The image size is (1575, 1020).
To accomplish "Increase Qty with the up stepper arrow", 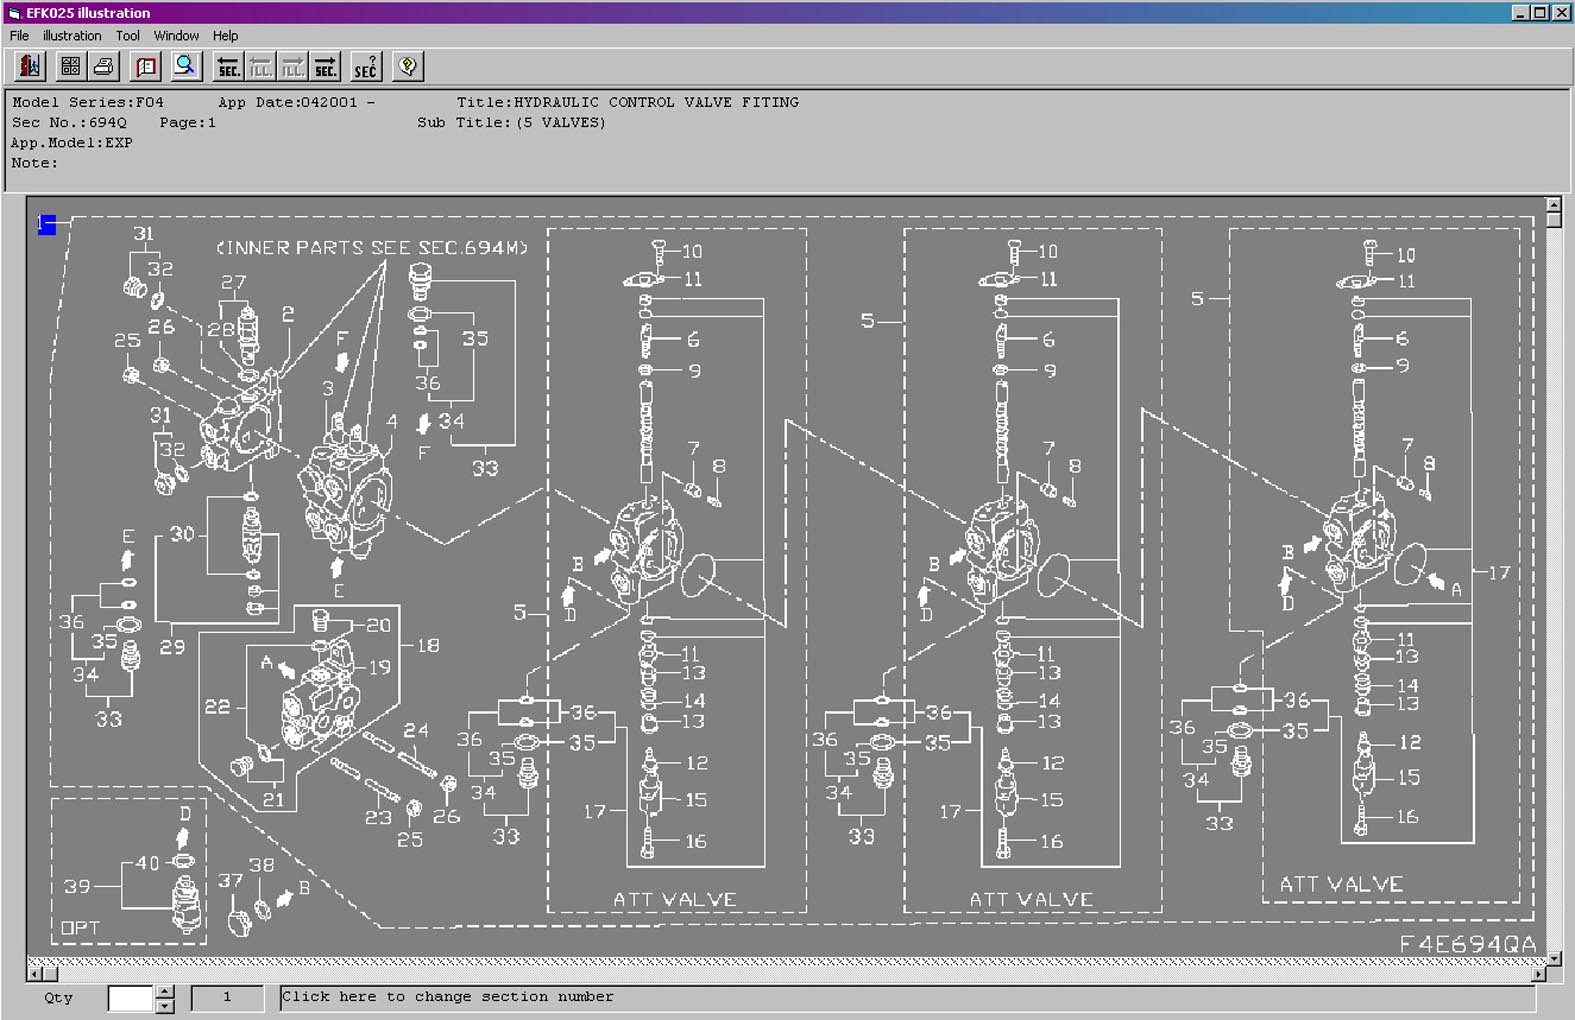I will click(x=165, y=991).
